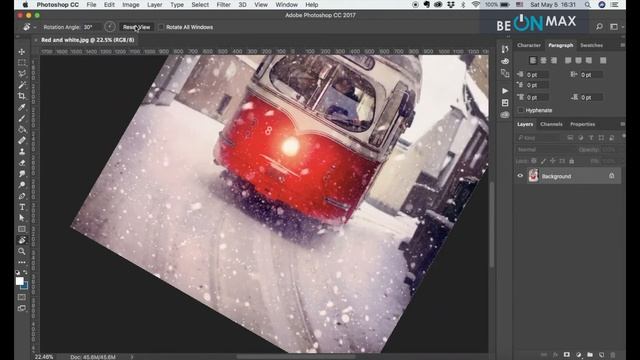Add a layer mask from Layers footer
This screenshot has height=360, width=640.
click(x=567, y=355)
